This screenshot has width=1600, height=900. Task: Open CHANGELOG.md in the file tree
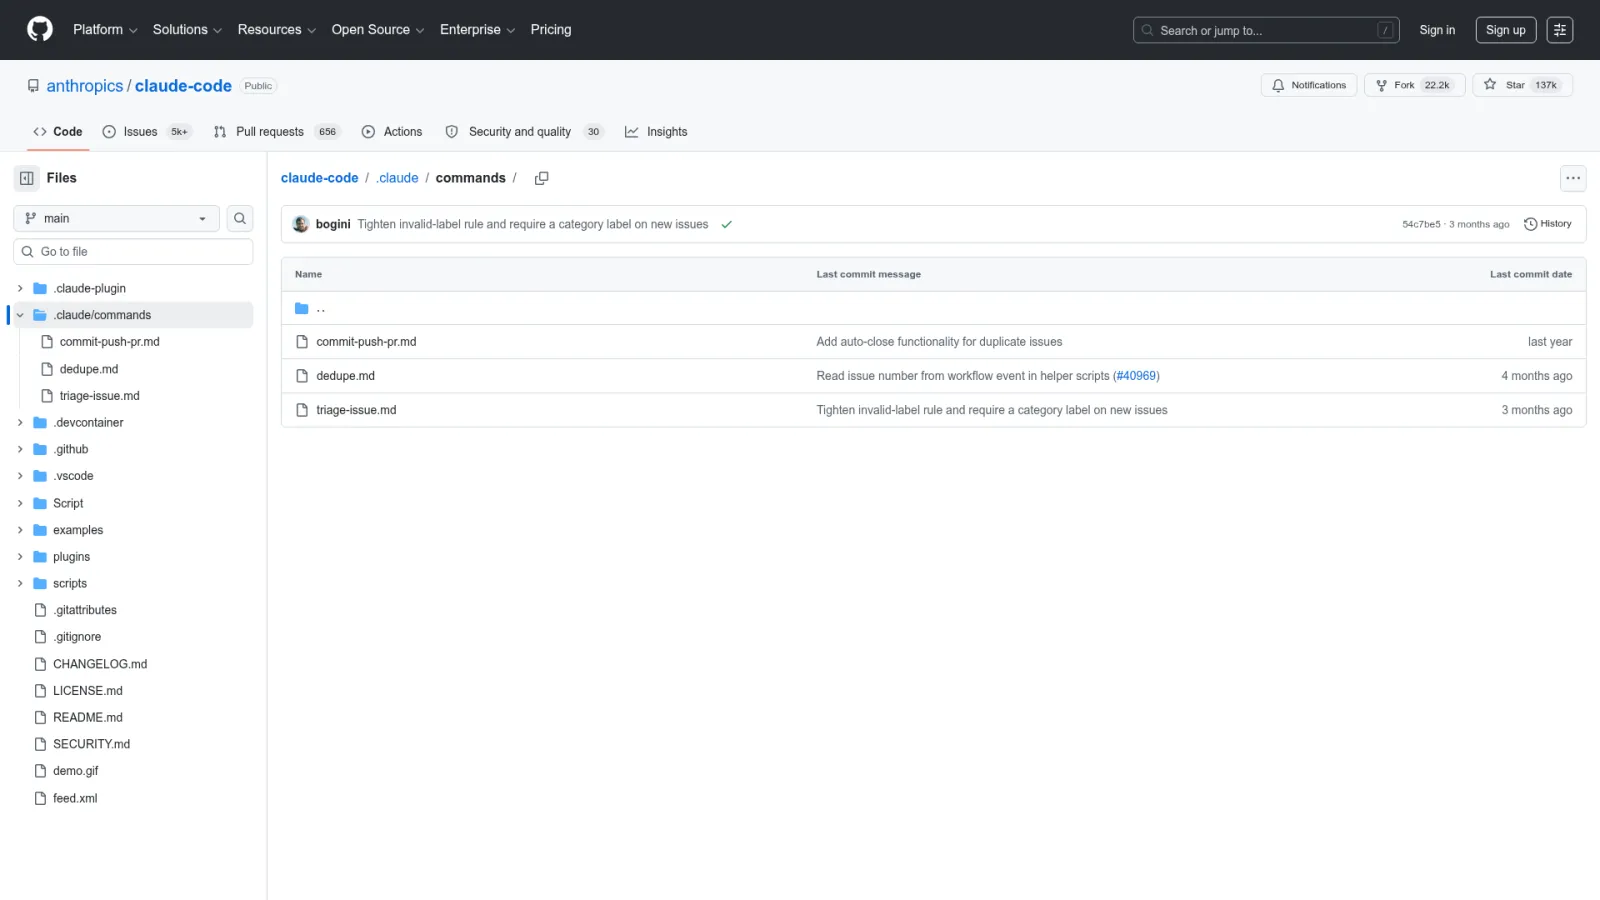(x=100, y=664)
